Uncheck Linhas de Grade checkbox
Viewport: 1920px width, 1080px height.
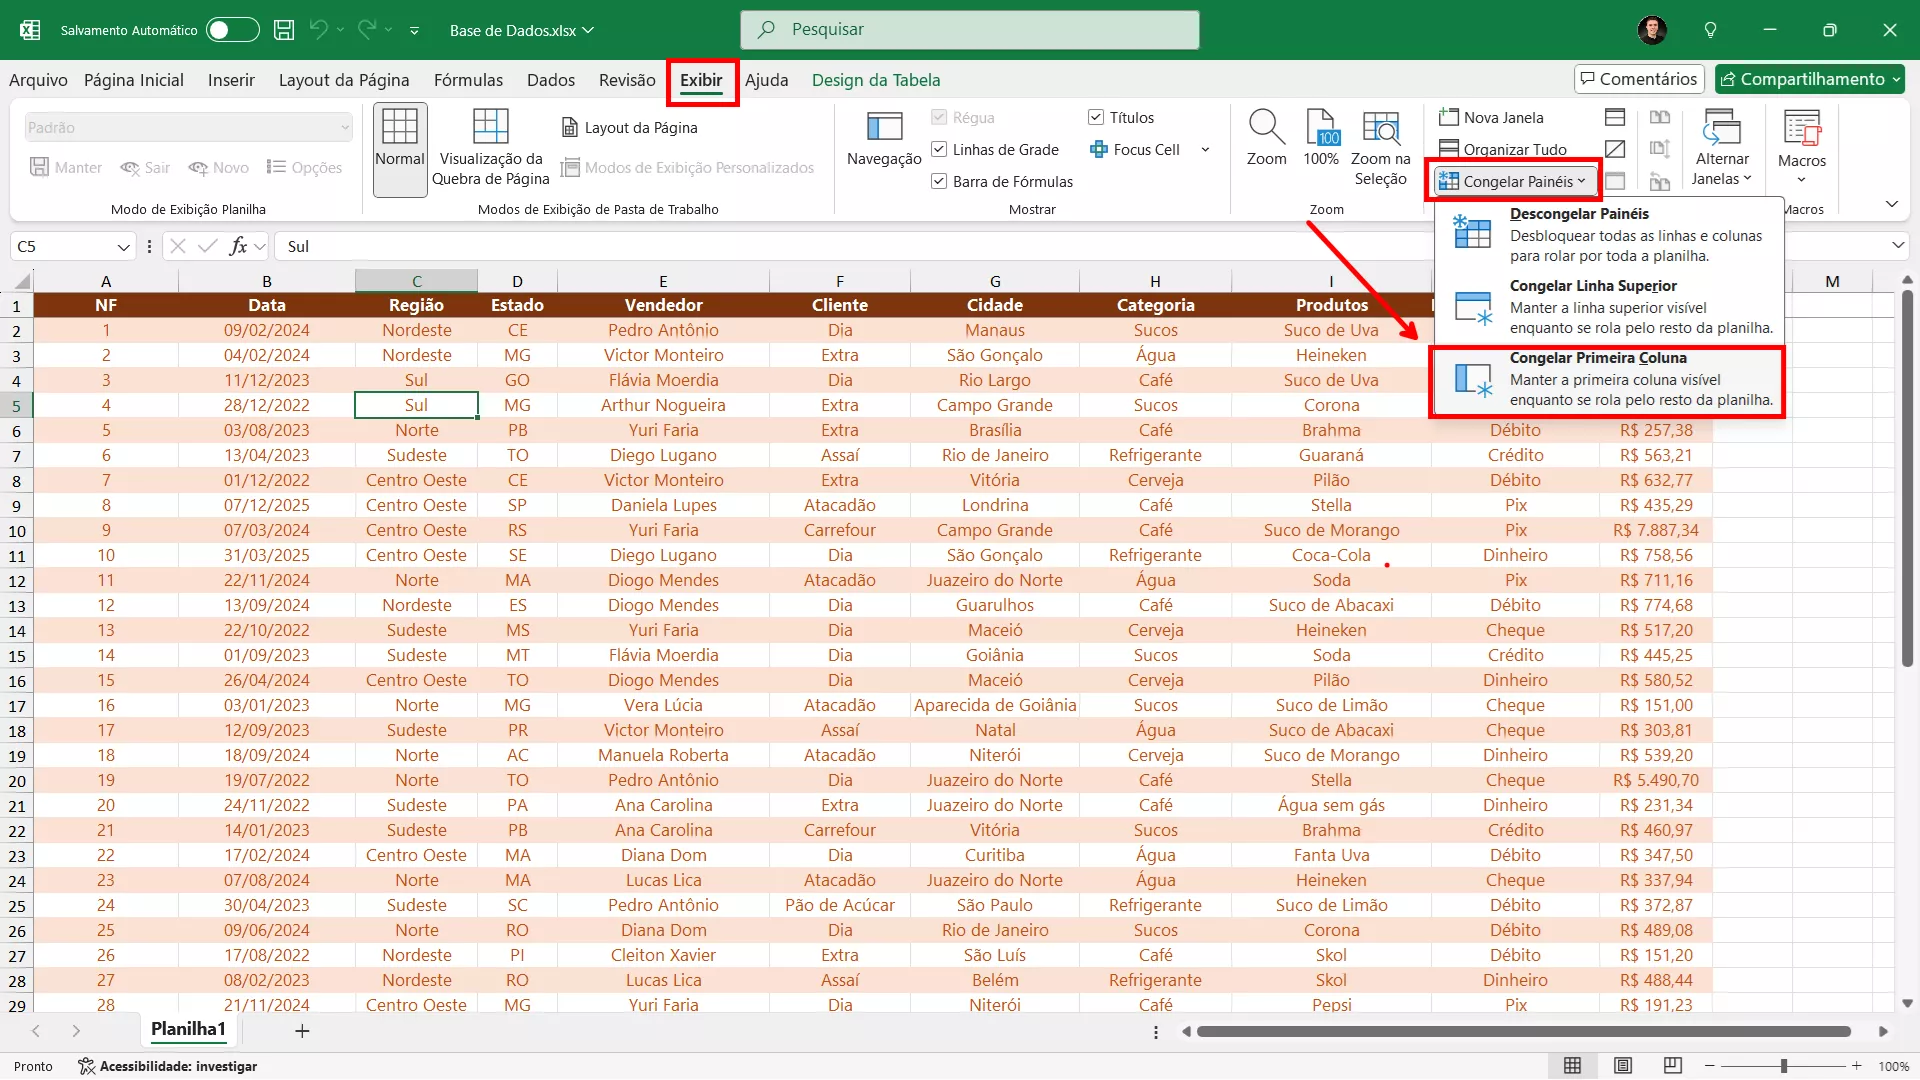click(939, 150)
